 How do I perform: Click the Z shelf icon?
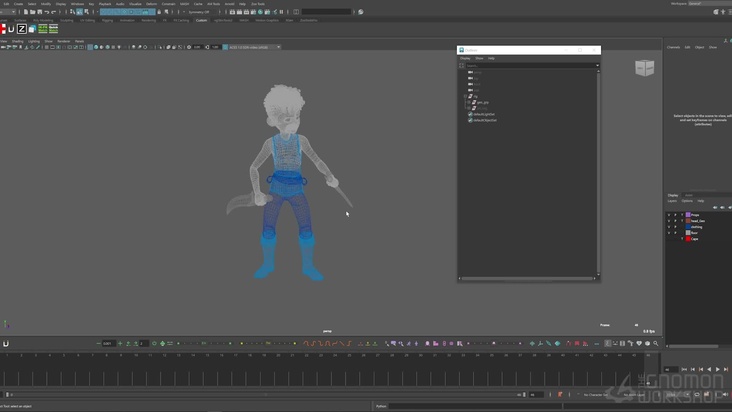coord(21,29)
